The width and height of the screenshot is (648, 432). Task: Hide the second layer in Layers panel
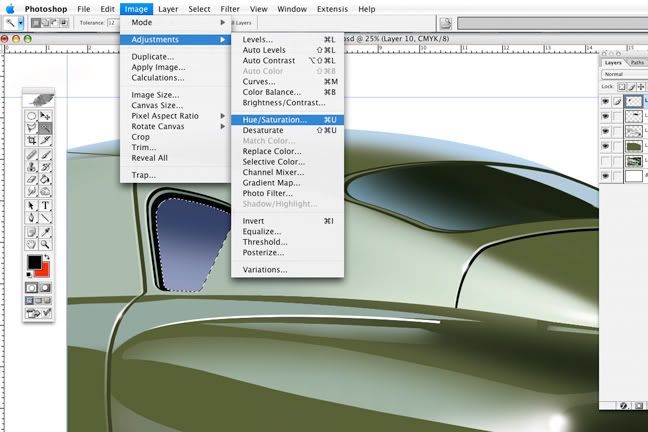point(605,116)
